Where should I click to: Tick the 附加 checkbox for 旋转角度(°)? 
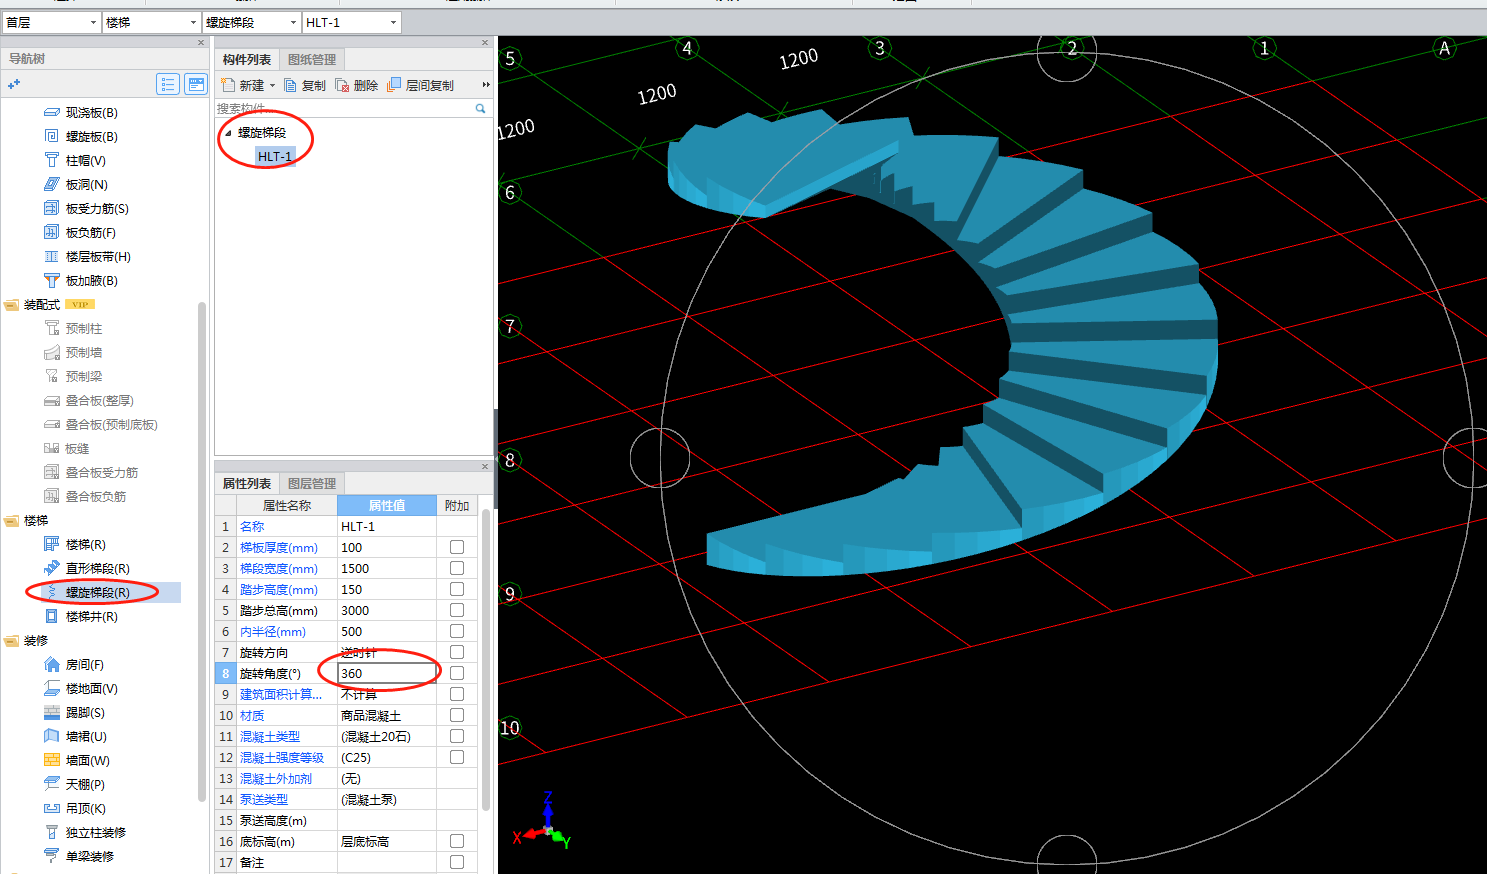coord(457,674)
